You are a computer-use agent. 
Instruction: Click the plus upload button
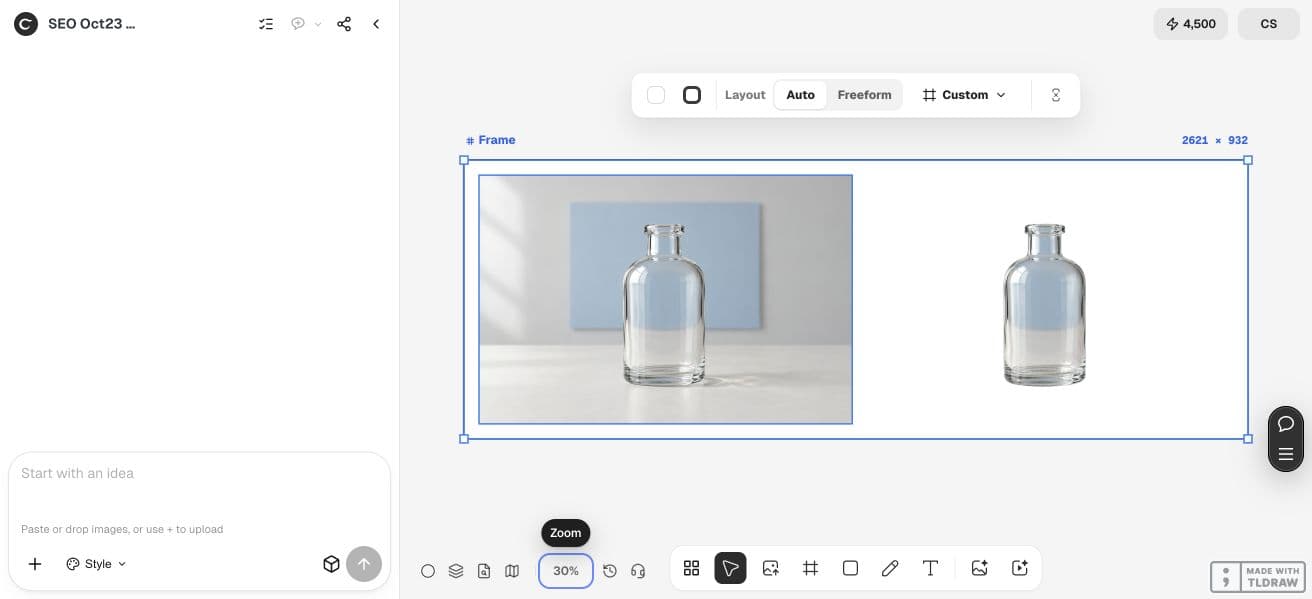35,564
